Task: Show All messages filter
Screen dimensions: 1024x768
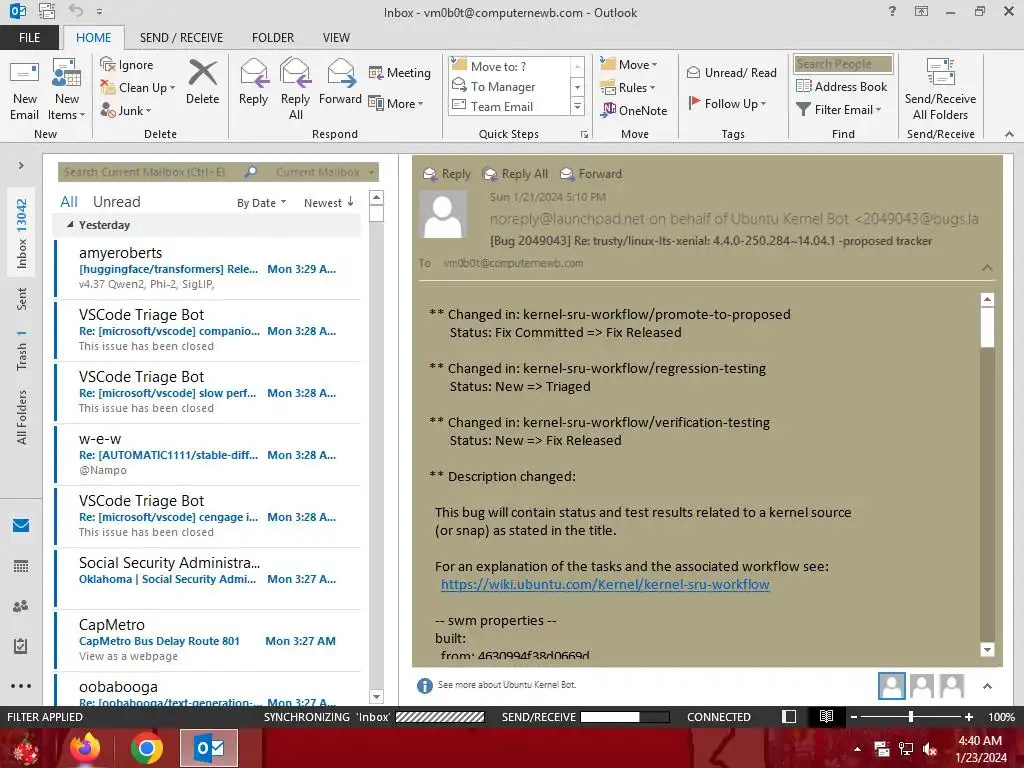Action: tap(69, 202)
